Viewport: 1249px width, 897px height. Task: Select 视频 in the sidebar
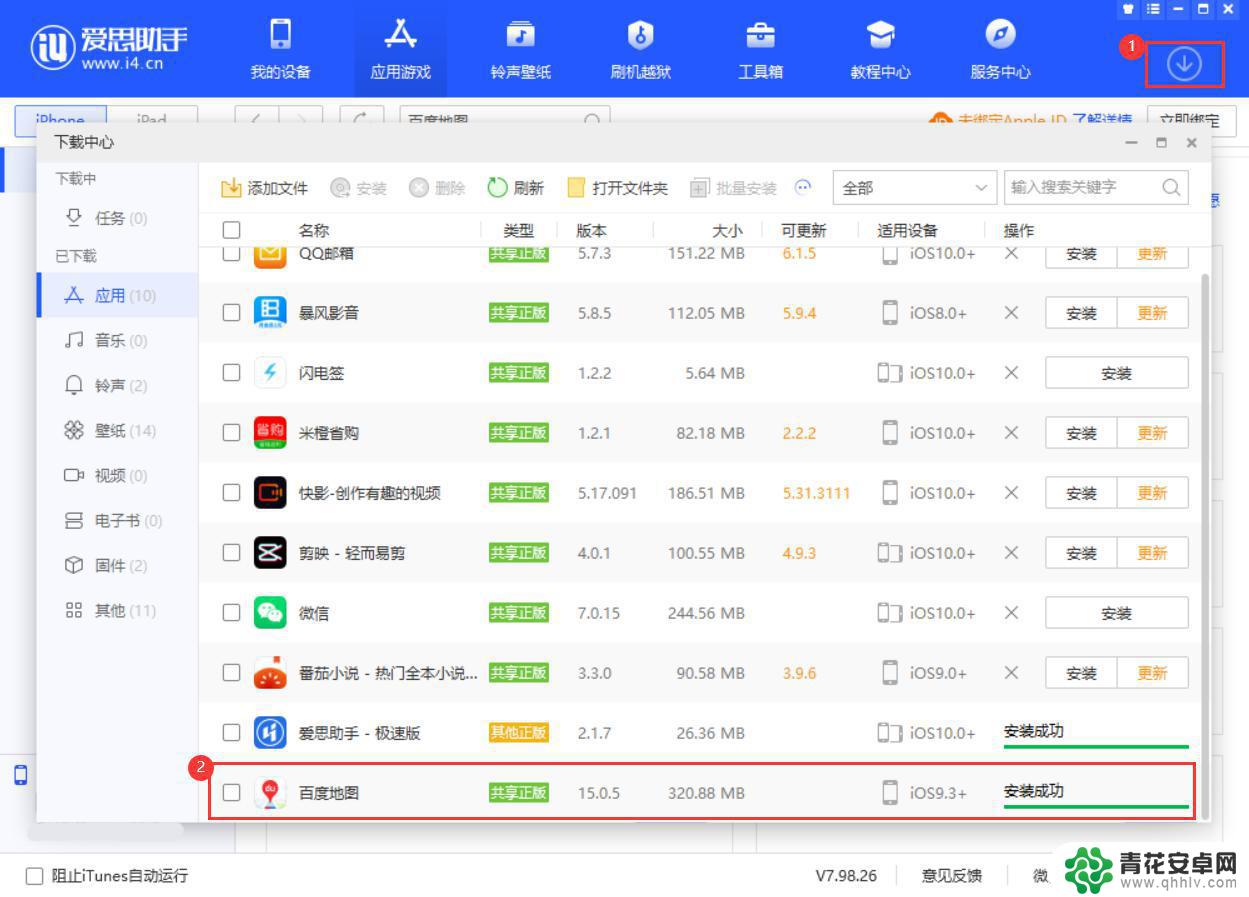[x=117, y=476]
